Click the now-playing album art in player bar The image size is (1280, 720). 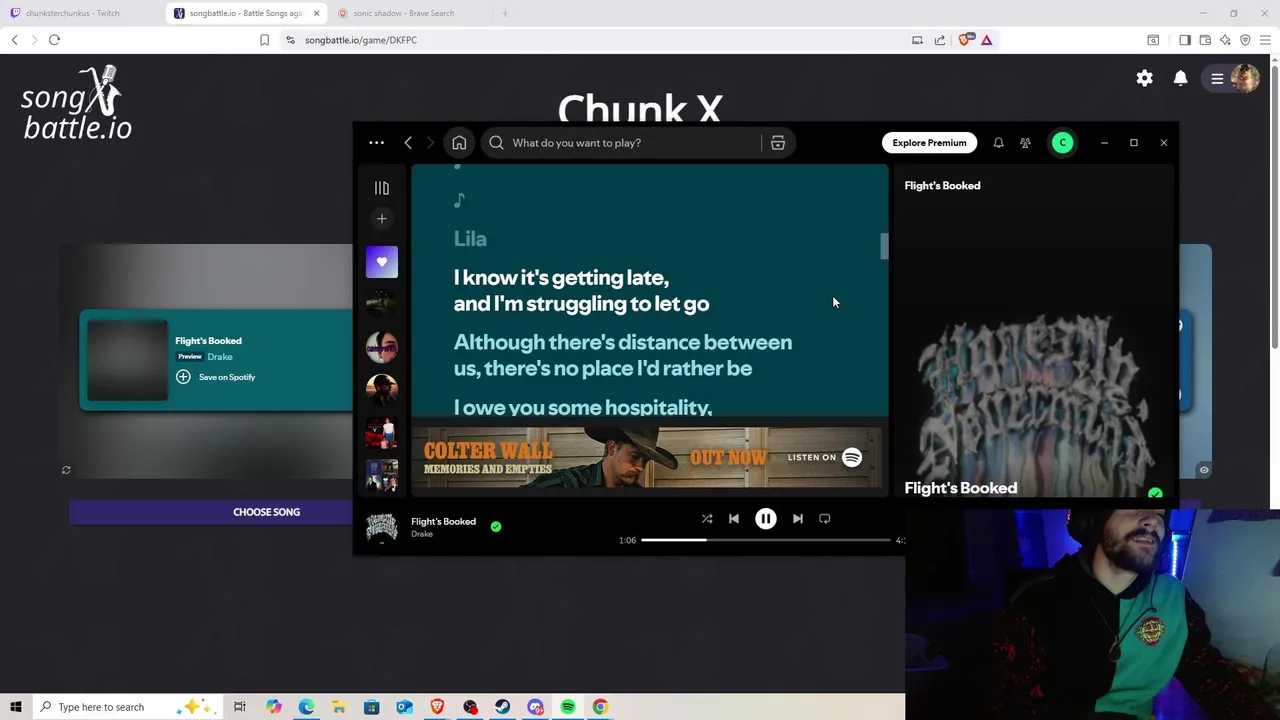tap(382, 527)
